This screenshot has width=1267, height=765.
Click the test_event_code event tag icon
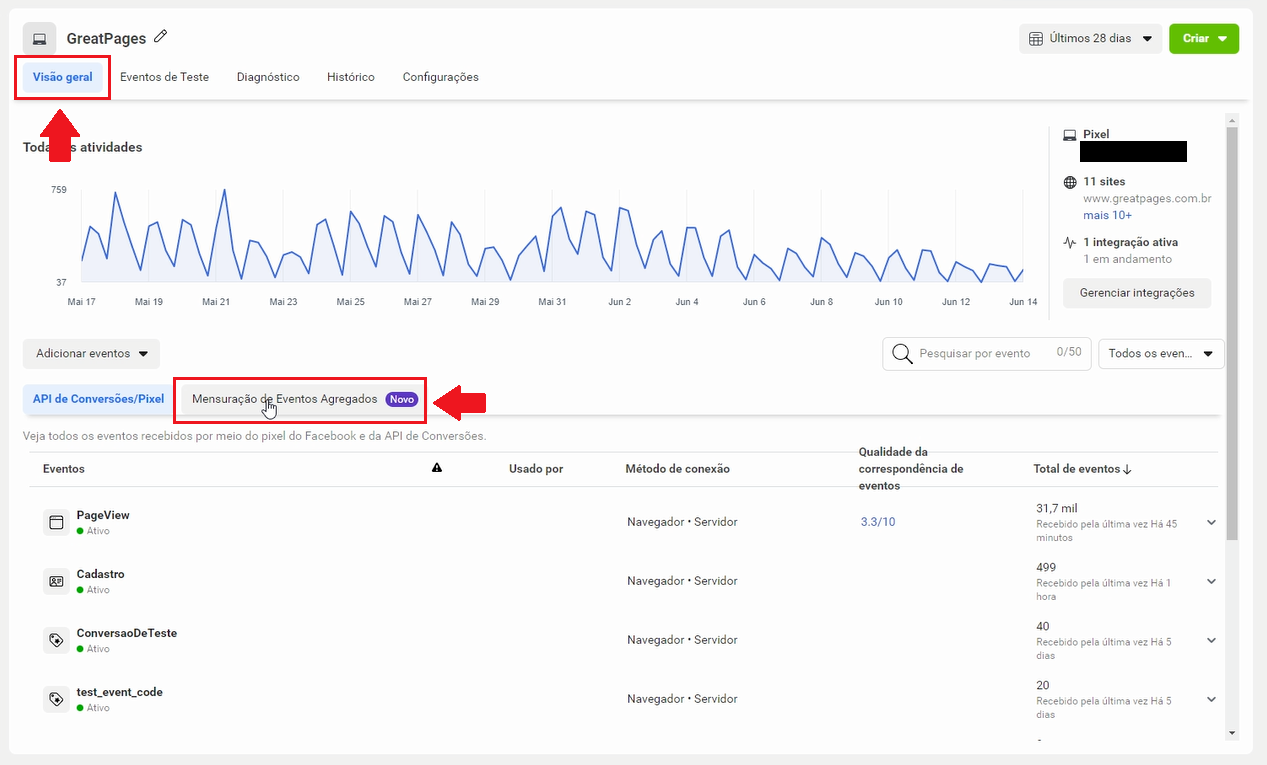(56, 699)
